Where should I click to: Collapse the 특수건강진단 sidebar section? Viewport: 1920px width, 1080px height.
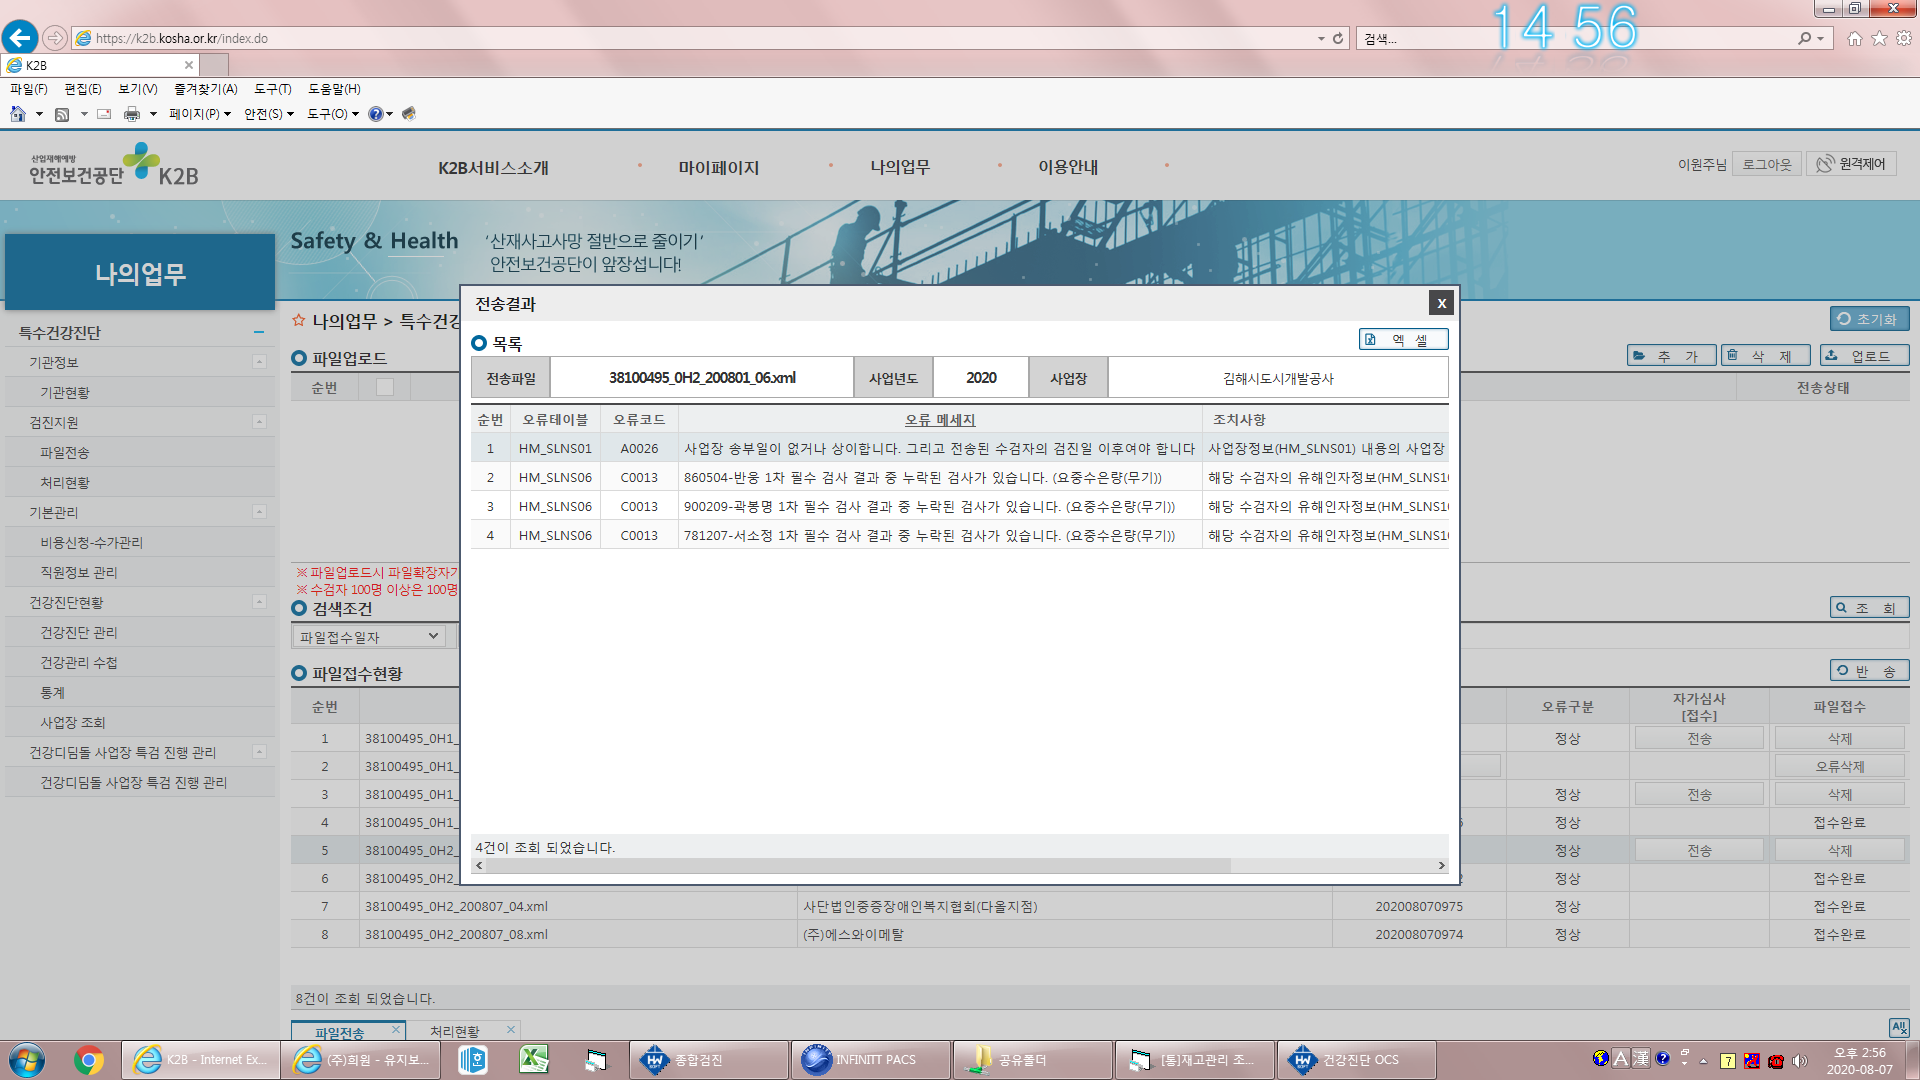click(x=259, y=332)
